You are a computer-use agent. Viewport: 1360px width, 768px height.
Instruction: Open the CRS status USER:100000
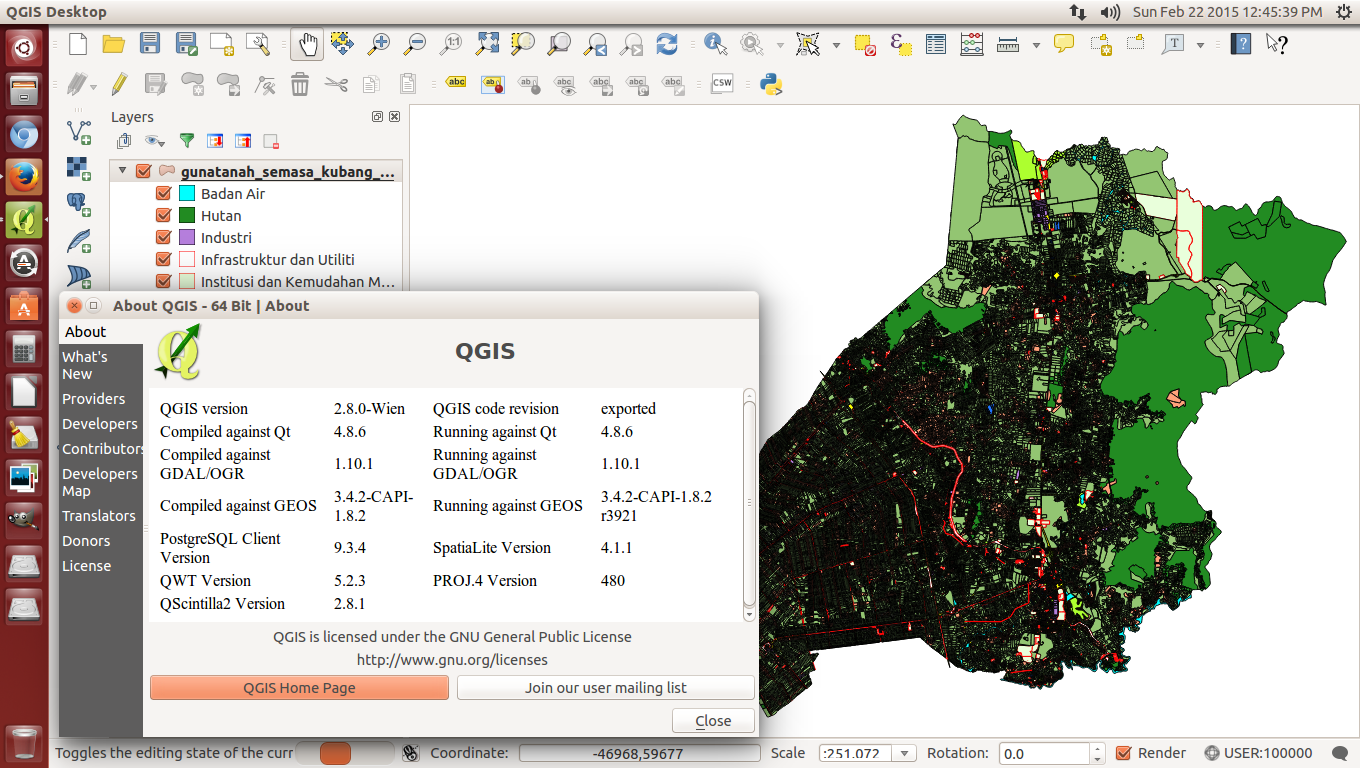(1258, 753)
